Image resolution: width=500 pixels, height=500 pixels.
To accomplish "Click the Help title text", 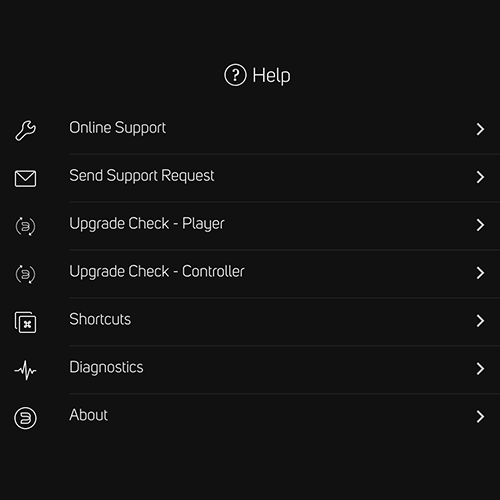I will [271, 76].
